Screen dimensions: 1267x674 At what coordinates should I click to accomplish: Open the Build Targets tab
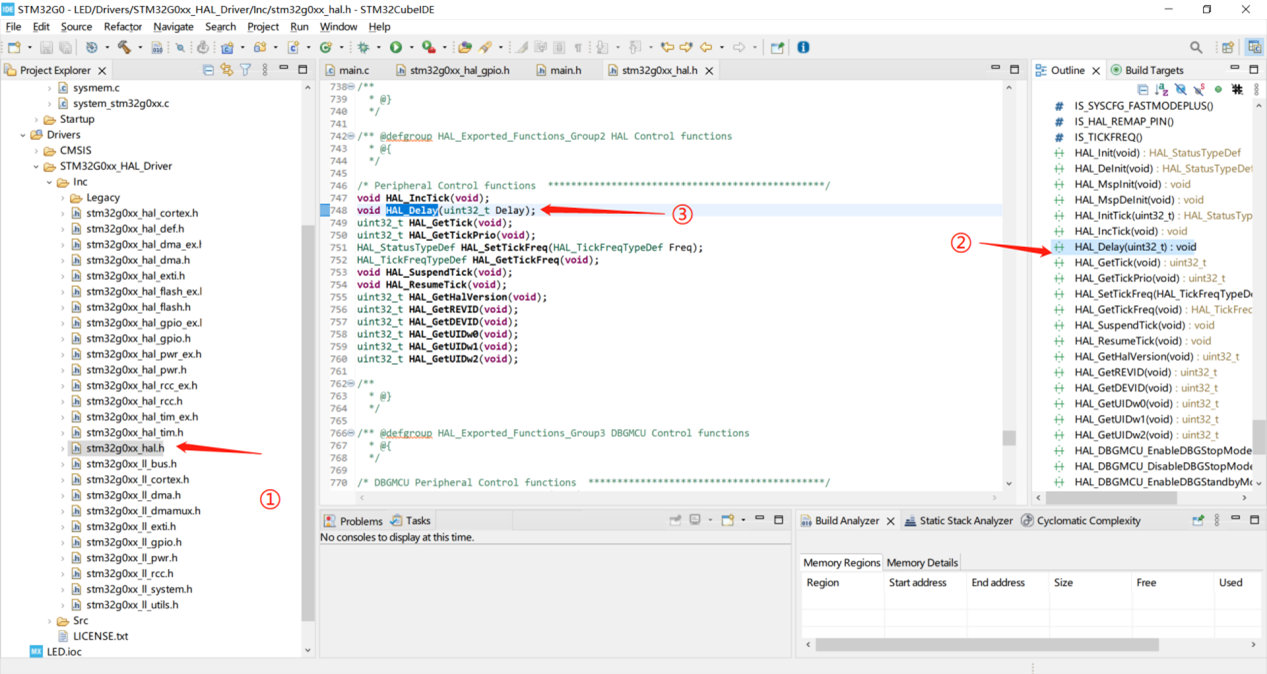pos(1146,70)
